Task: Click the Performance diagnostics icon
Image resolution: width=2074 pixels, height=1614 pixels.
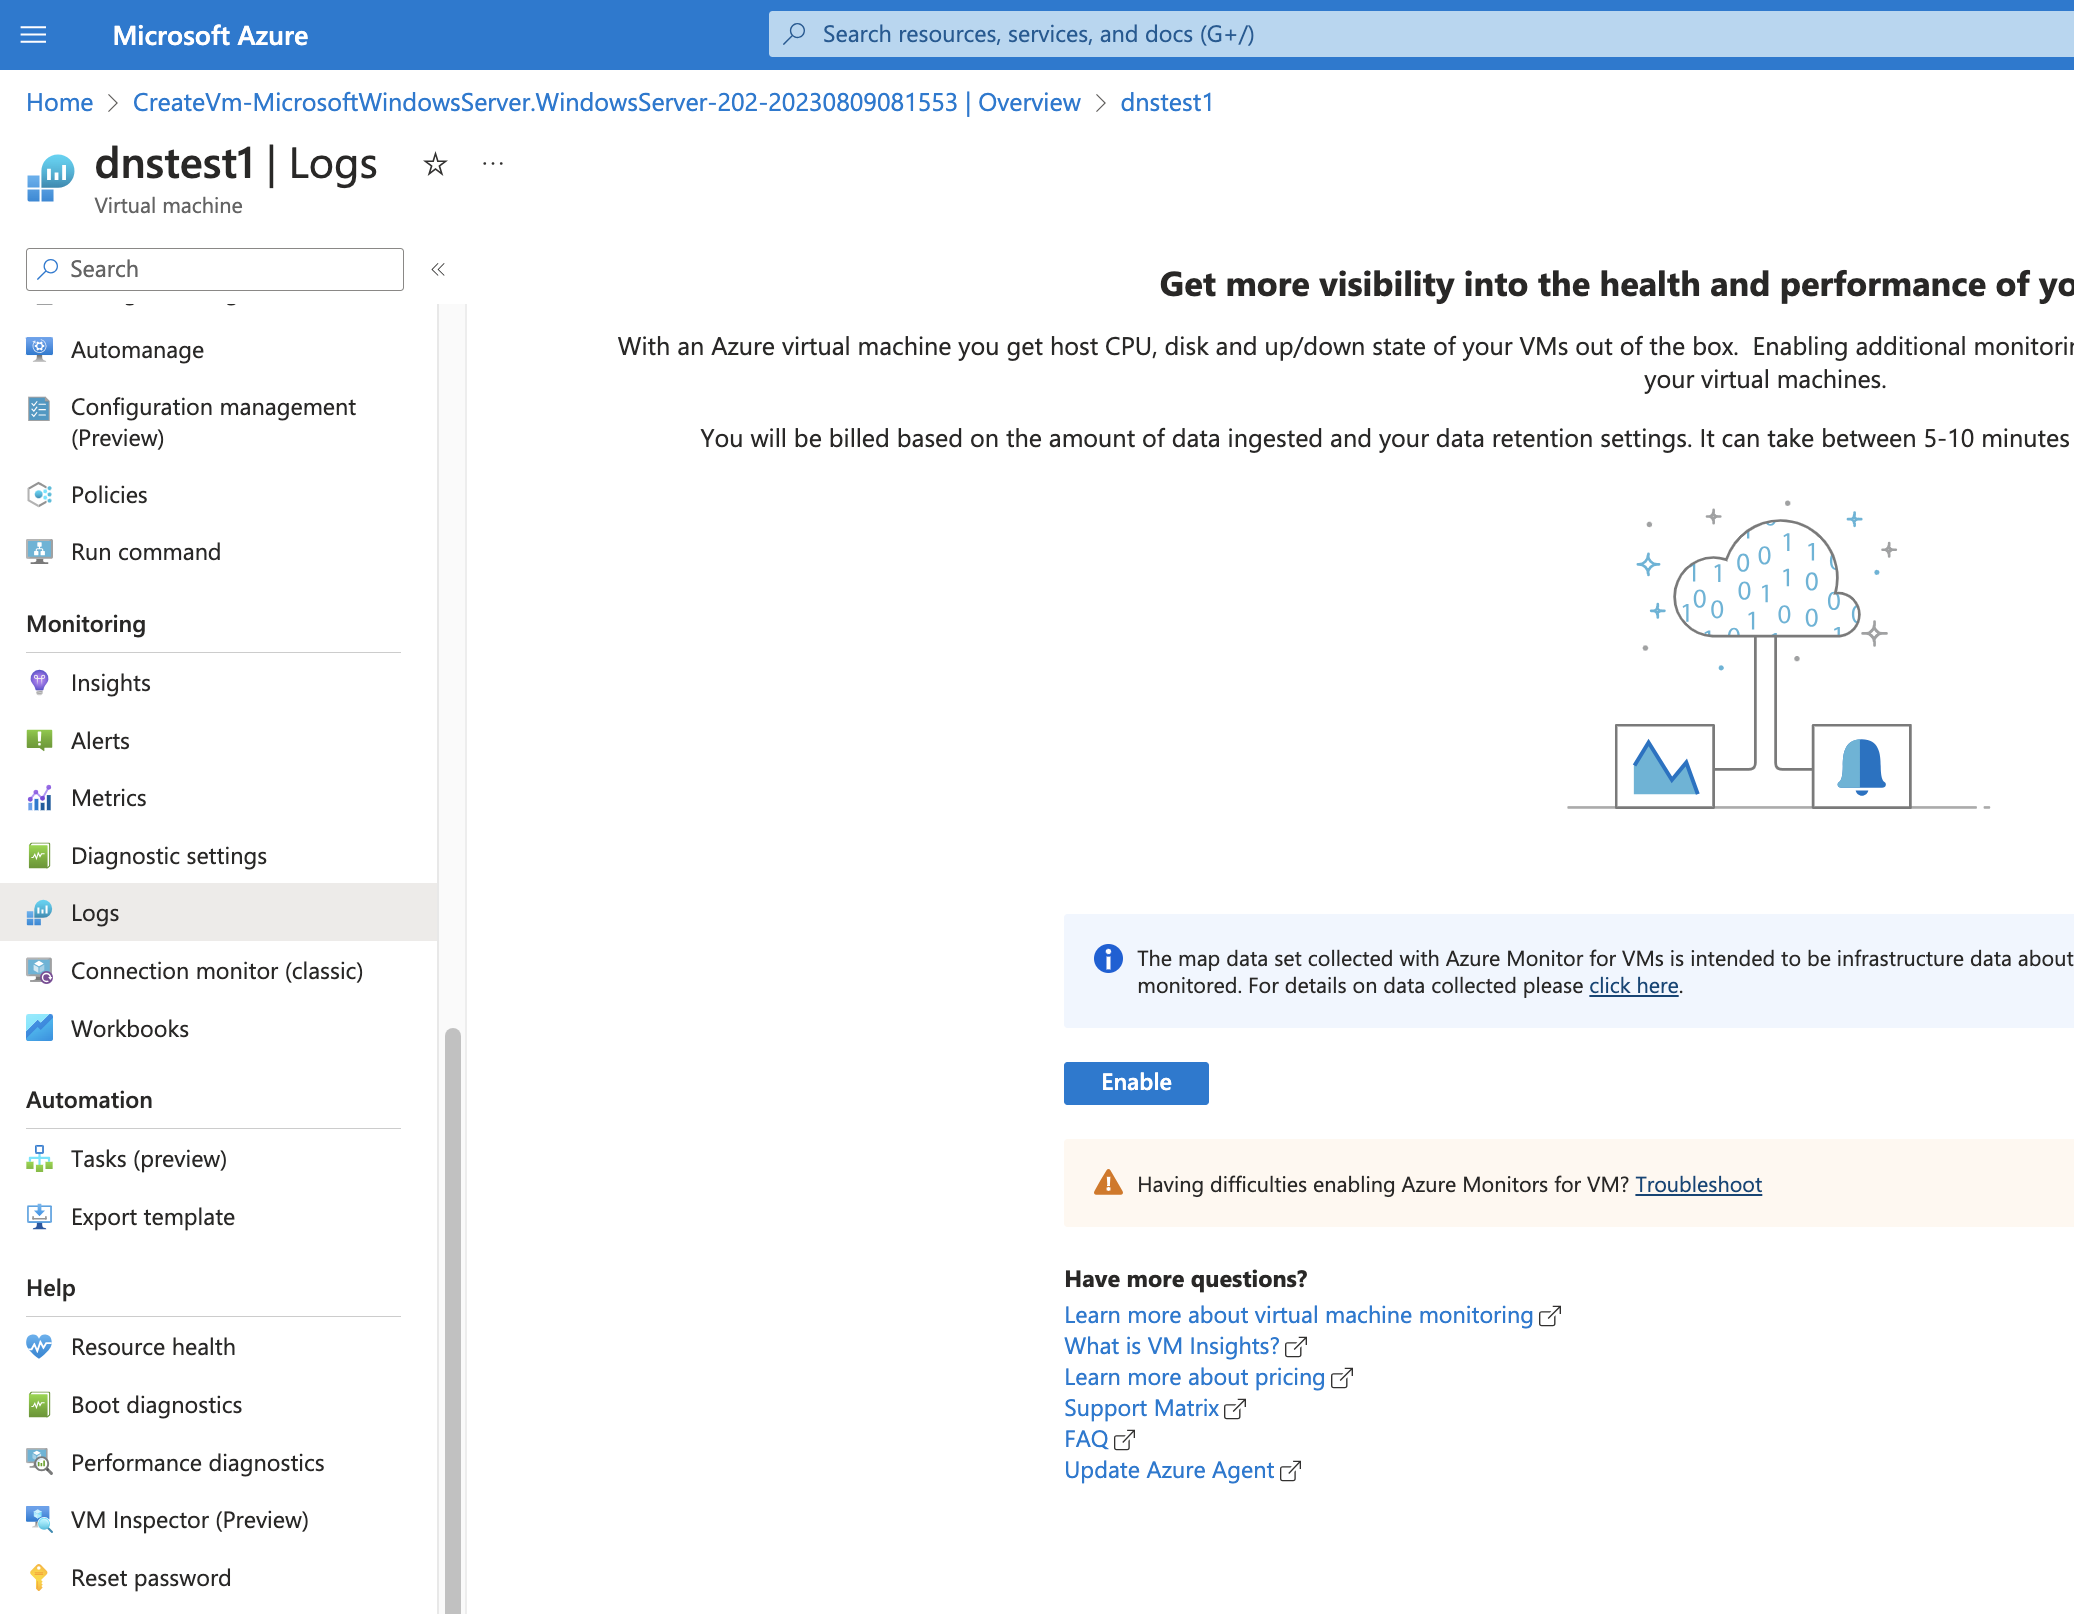Action: [39, 1462]
